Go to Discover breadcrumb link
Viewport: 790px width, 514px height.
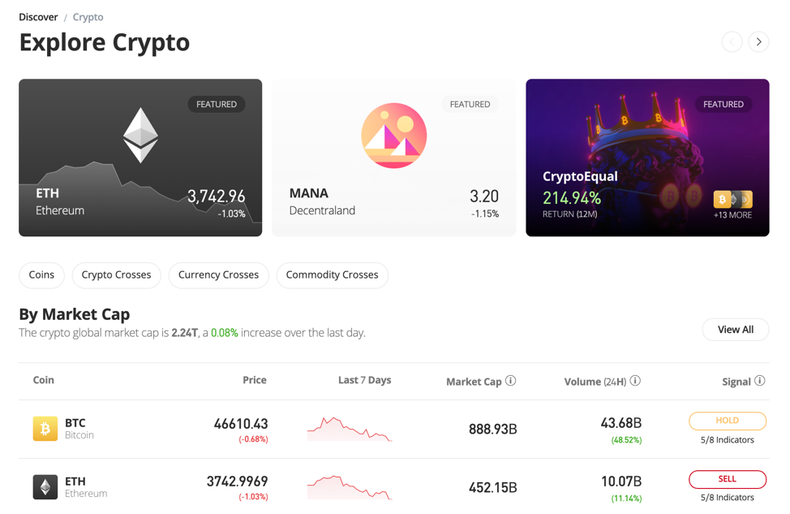pos(38,17)
